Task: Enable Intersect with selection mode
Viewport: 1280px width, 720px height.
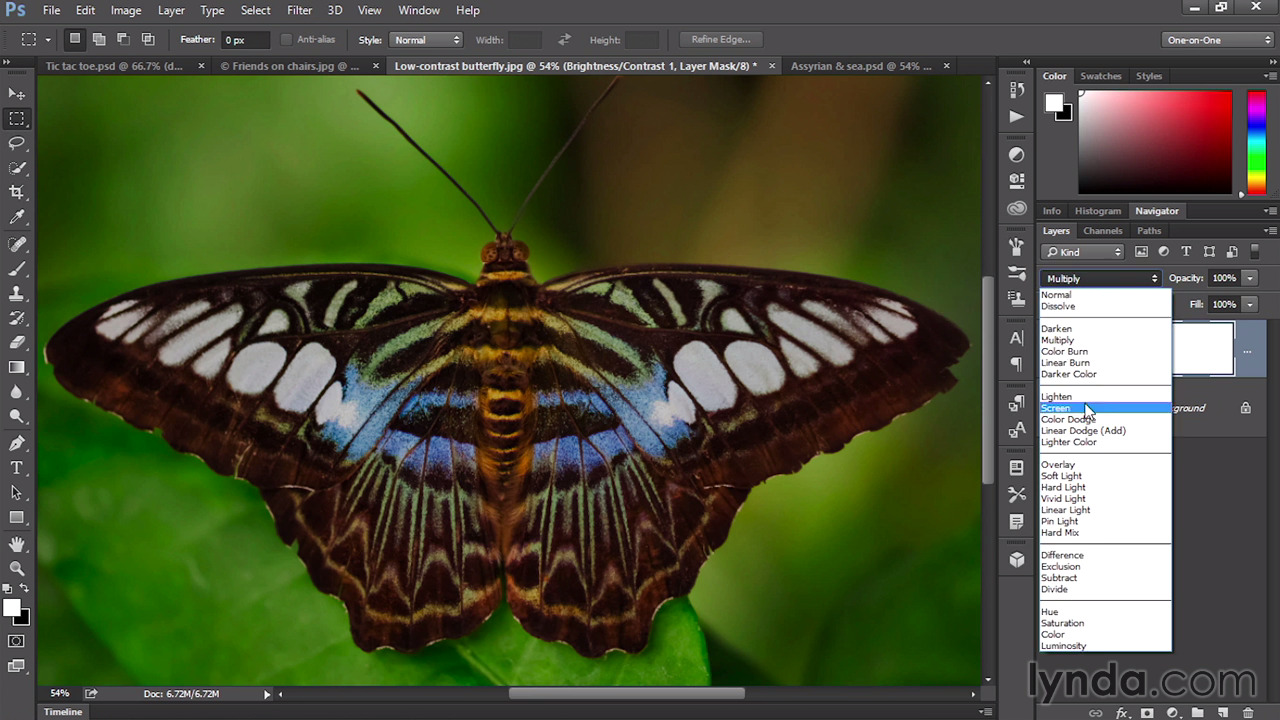Action: [148, 39]
